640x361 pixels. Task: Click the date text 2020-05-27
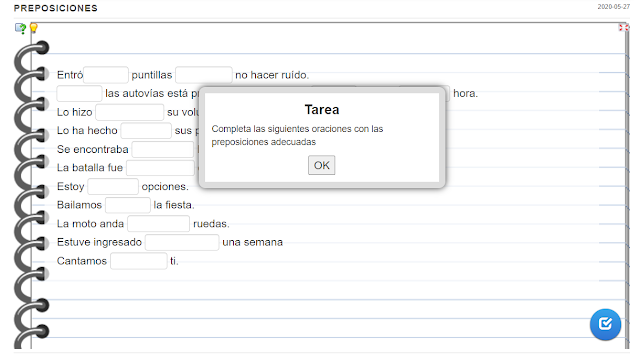click(x=613, y=7)
